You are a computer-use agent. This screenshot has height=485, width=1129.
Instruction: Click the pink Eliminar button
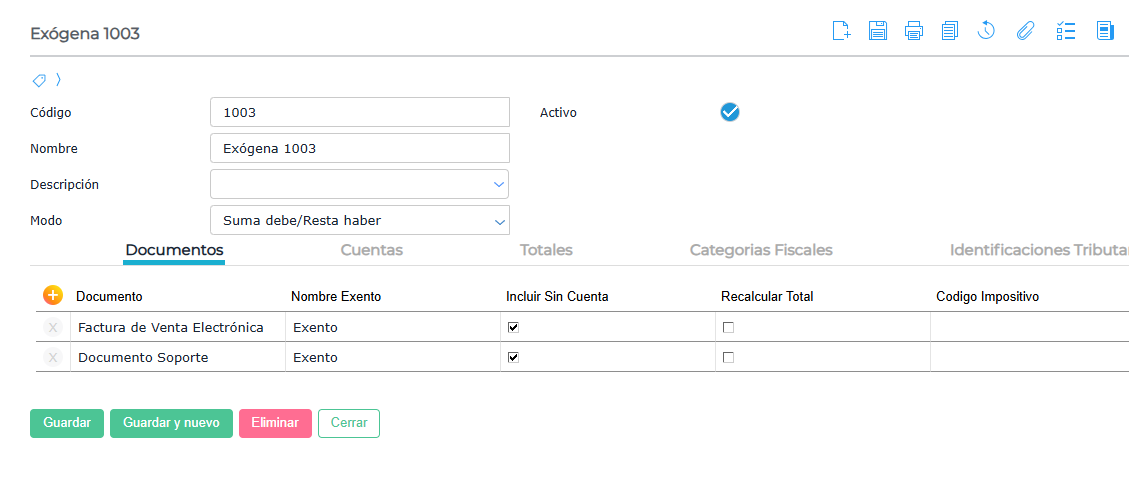[275, 423]
